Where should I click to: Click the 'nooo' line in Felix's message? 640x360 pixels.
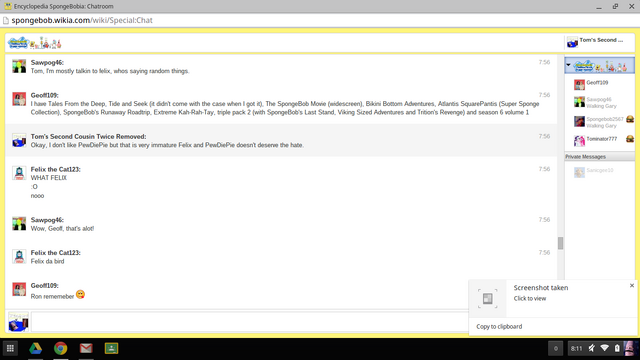tap(37, 196)
